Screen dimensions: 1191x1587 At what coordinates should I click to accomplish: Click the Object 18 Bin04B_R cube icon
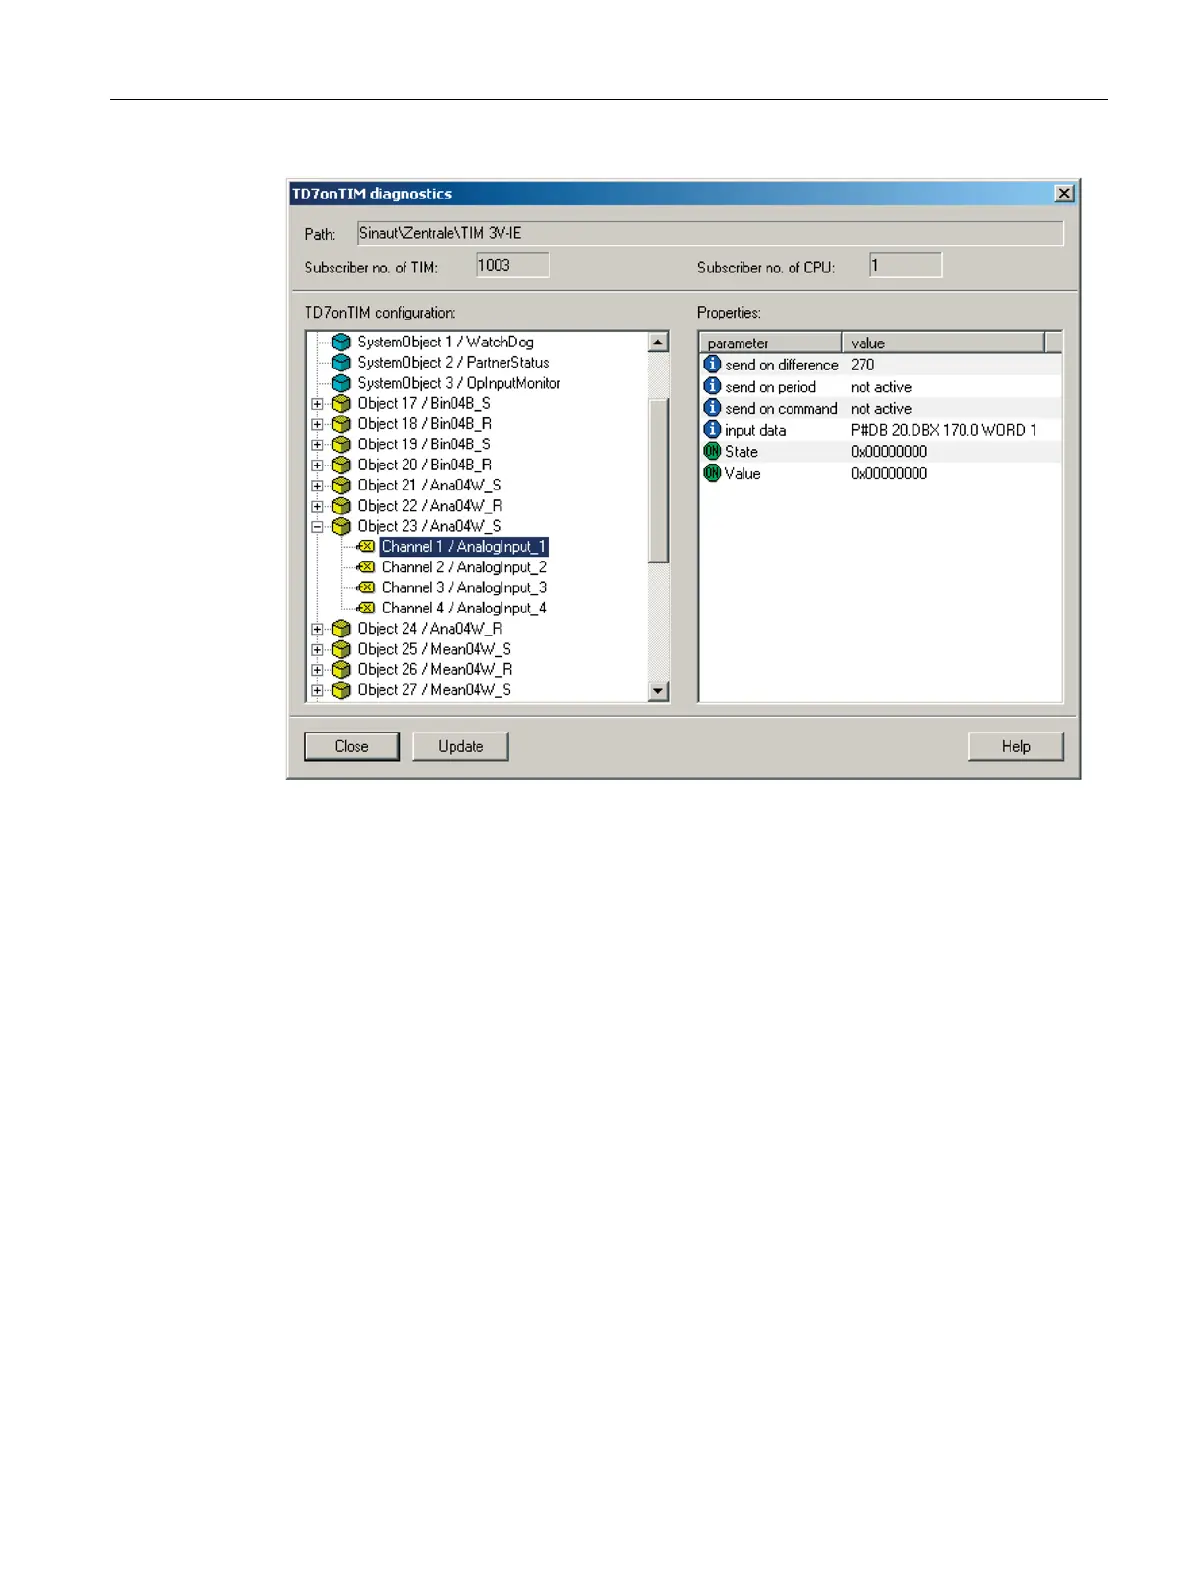tap(341, 424)
